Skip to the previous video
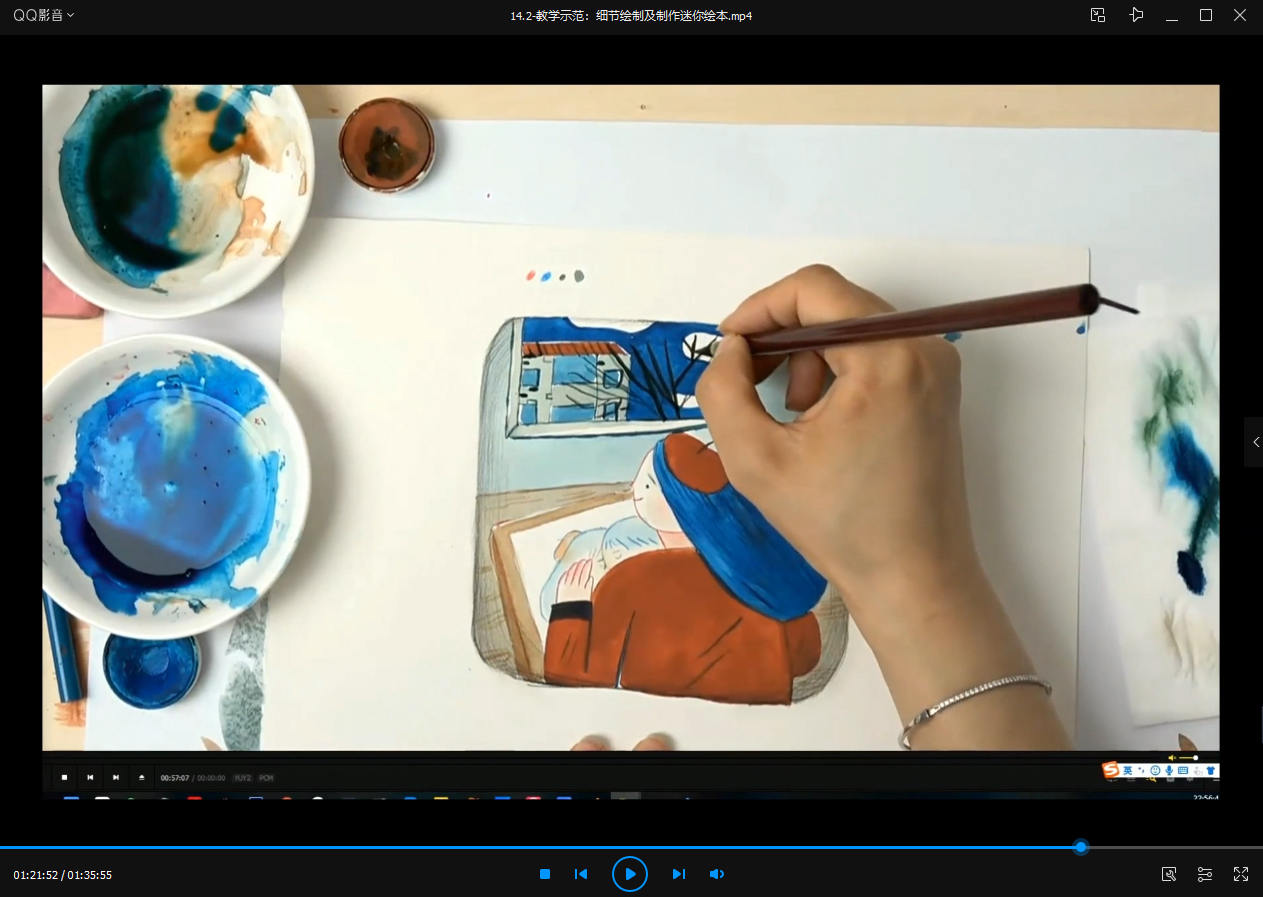The width and height of the screenshot is (1263, 897). (x=581, y=874)
